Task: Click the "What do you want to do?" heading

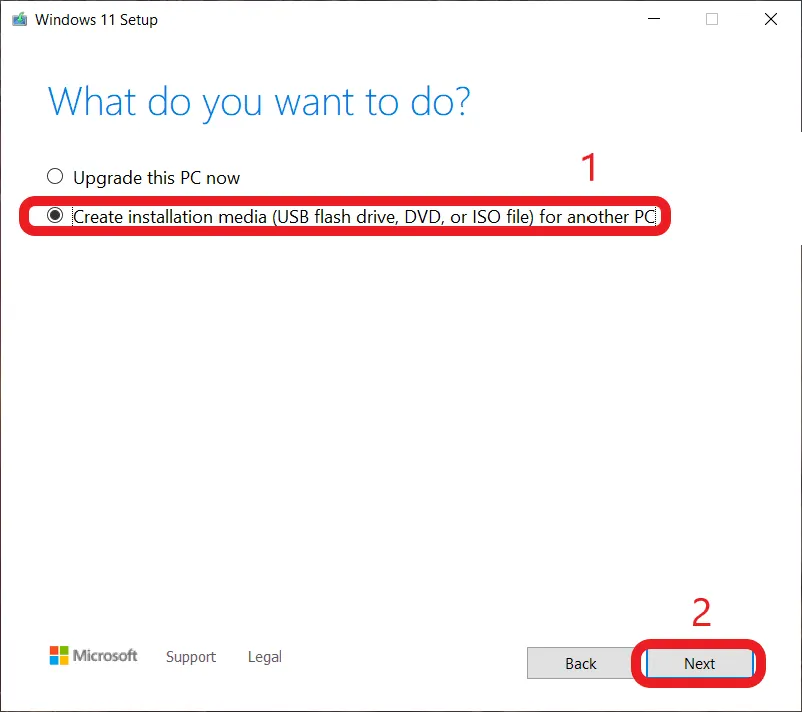Action: pyautogui.click(x=259, y=102)
